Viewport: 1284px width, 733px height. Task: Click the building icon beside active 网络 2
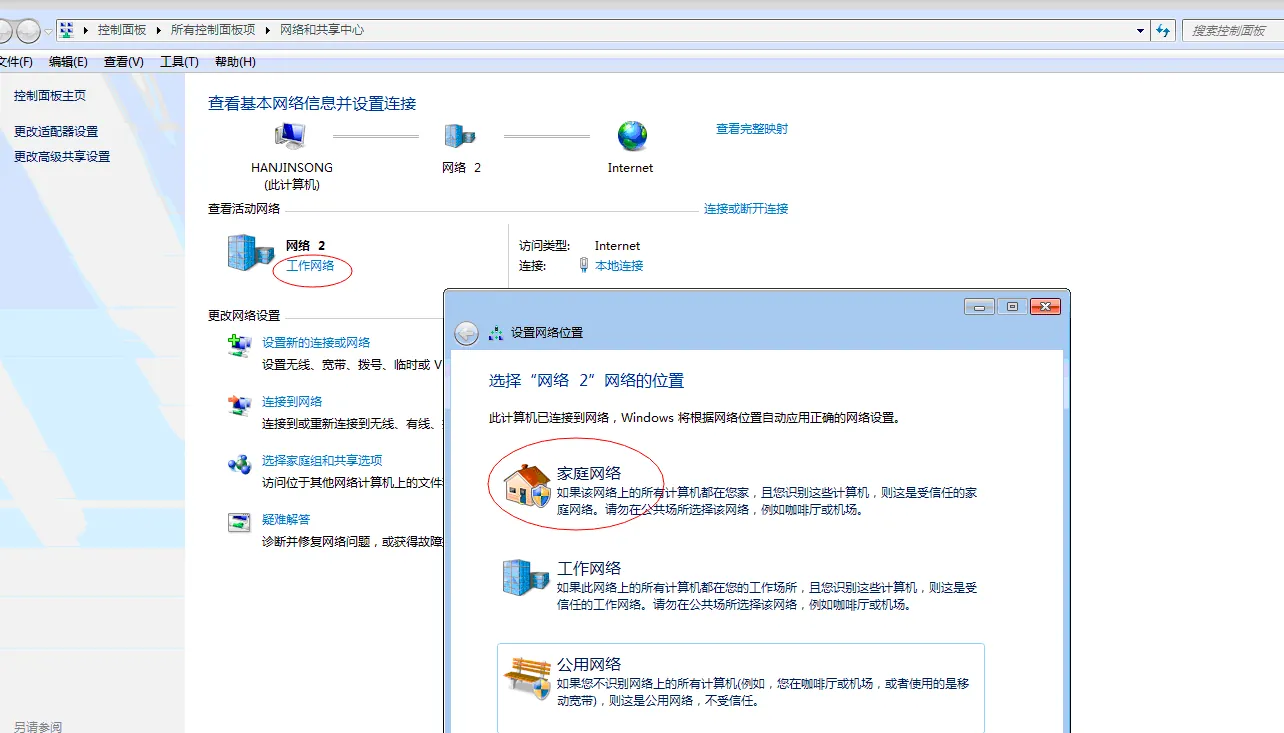tap(250, 253)
